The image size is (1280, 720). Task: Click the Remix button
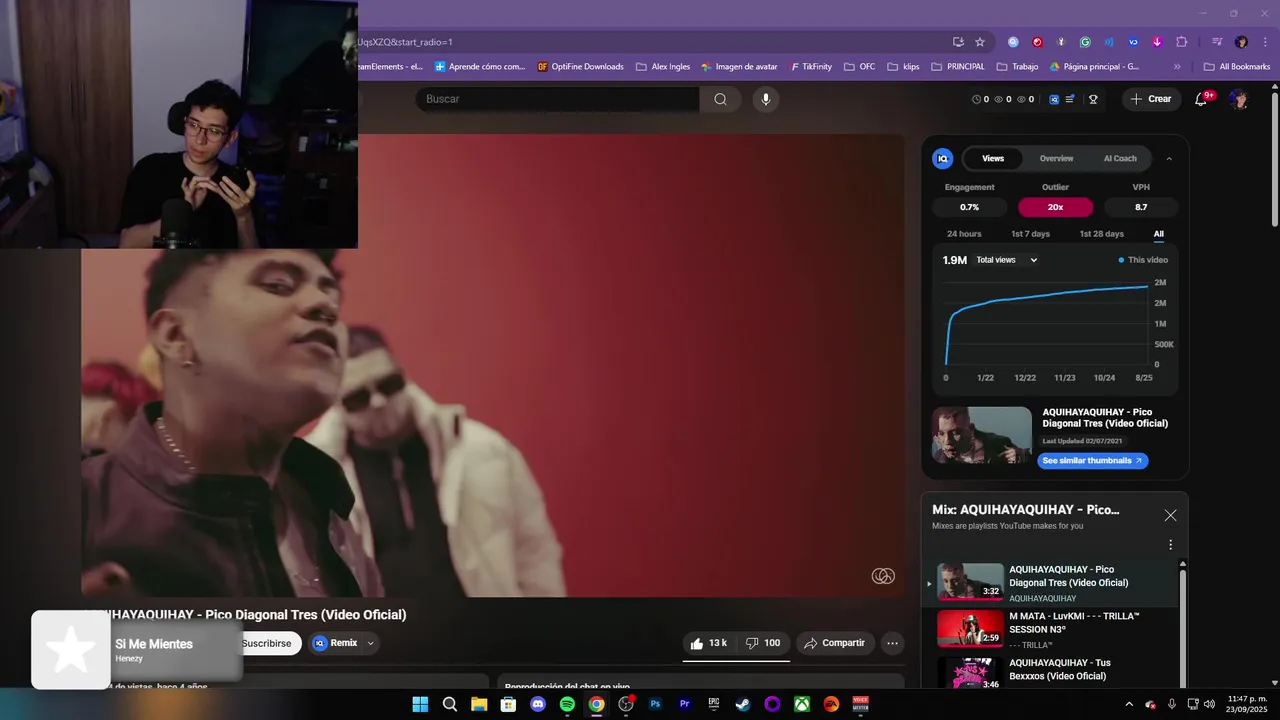coord(335,643)
